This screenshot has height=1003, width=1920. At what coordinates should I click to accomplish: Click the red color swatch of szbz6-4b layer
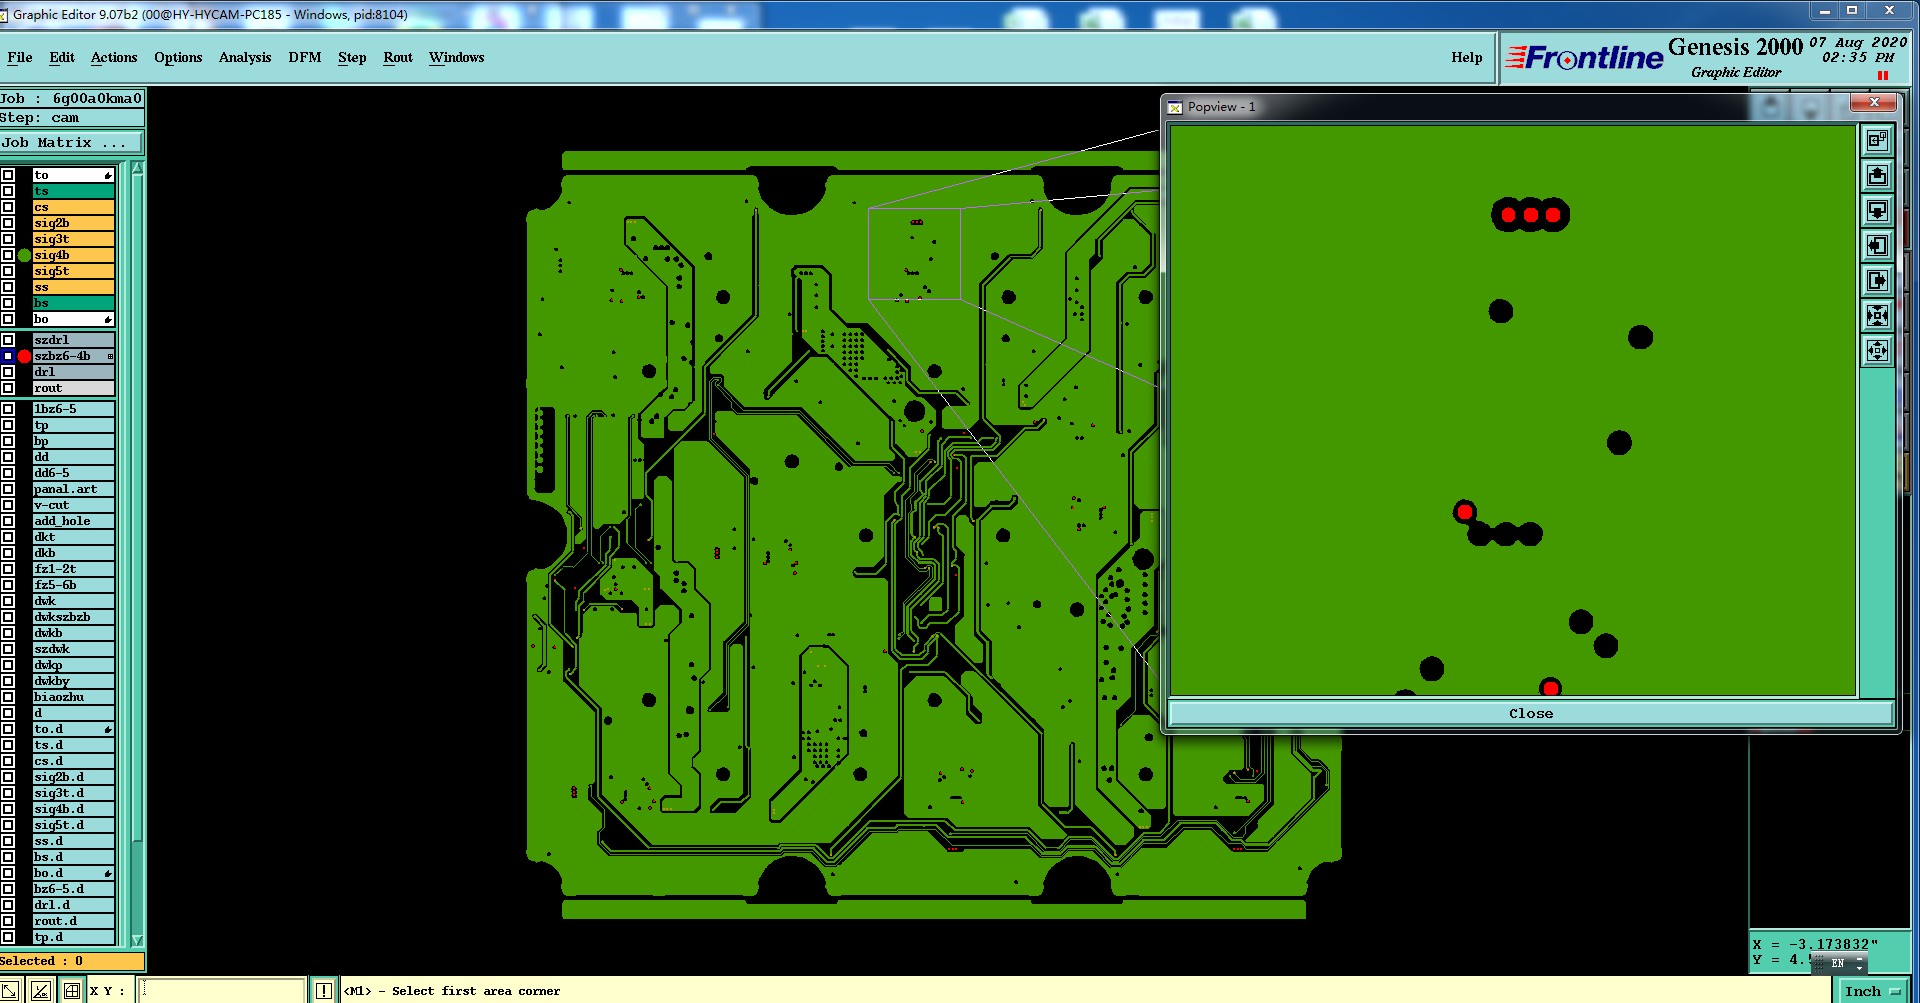(24, 356)
